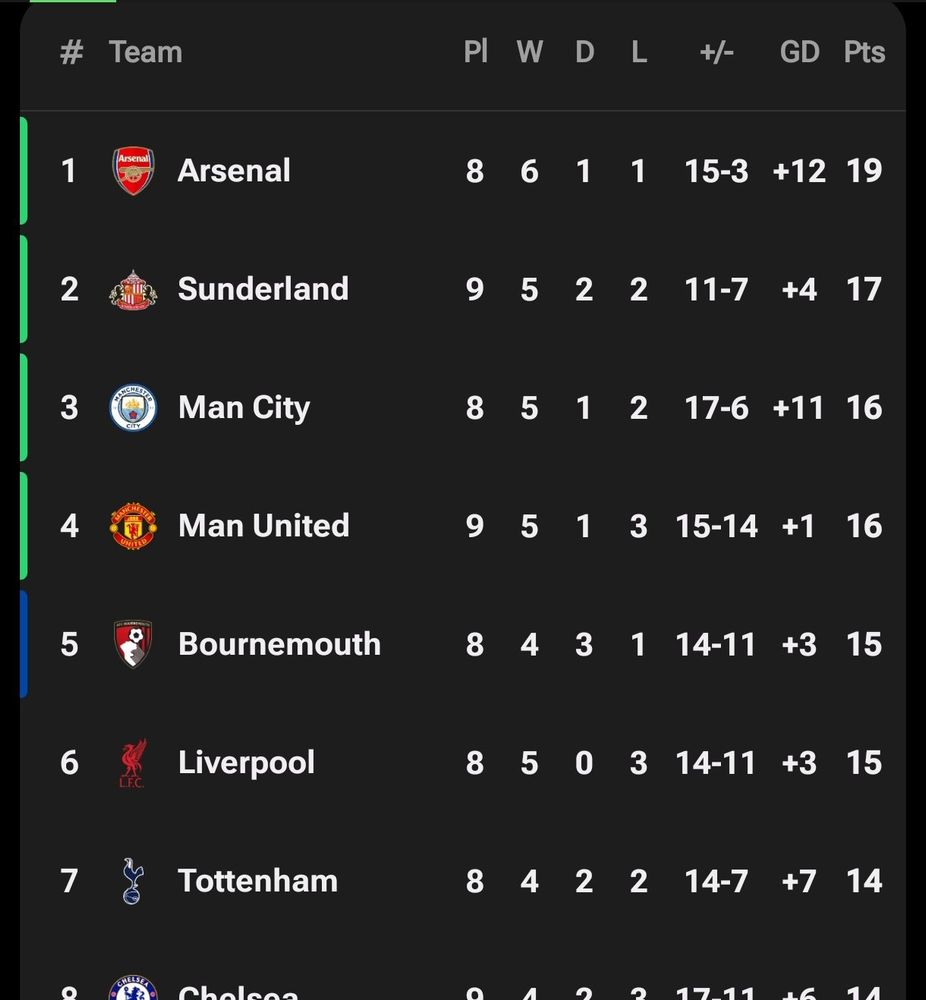This screenshot has height=1000, width=926.
Task: Tap the Chelsea badge icon
Action: (133, 989)
